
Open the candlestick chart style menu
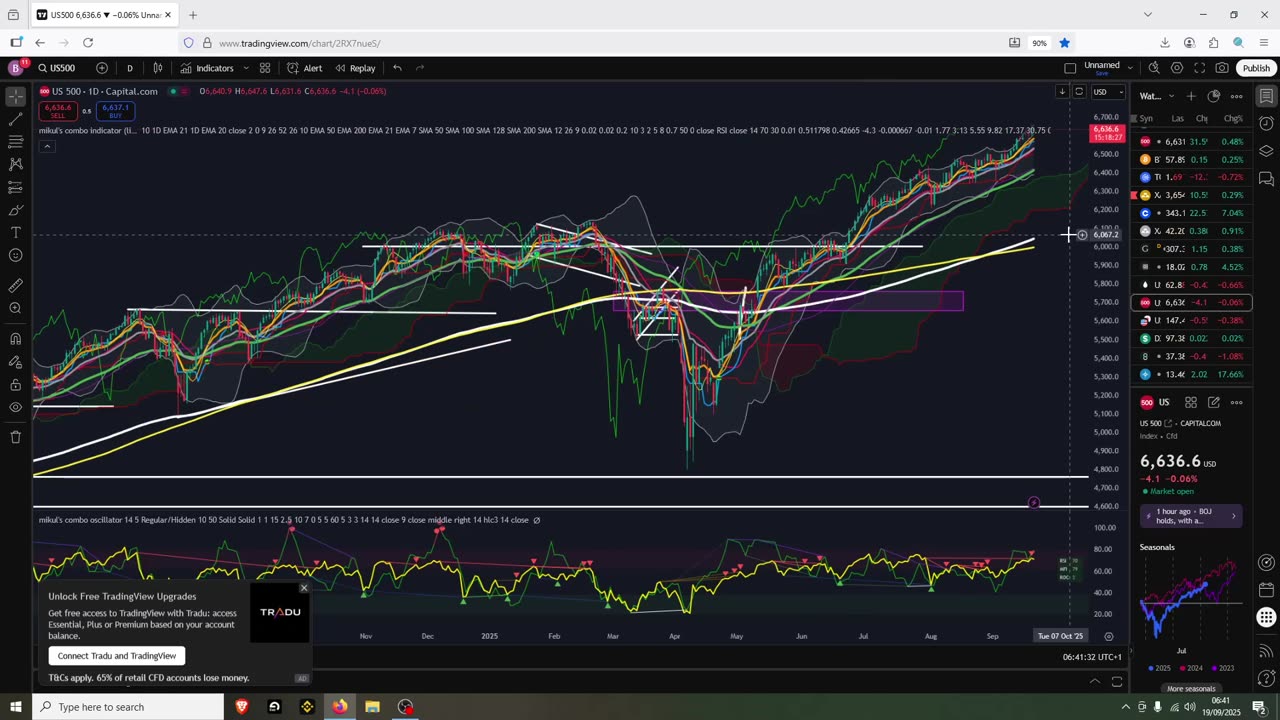158,68
